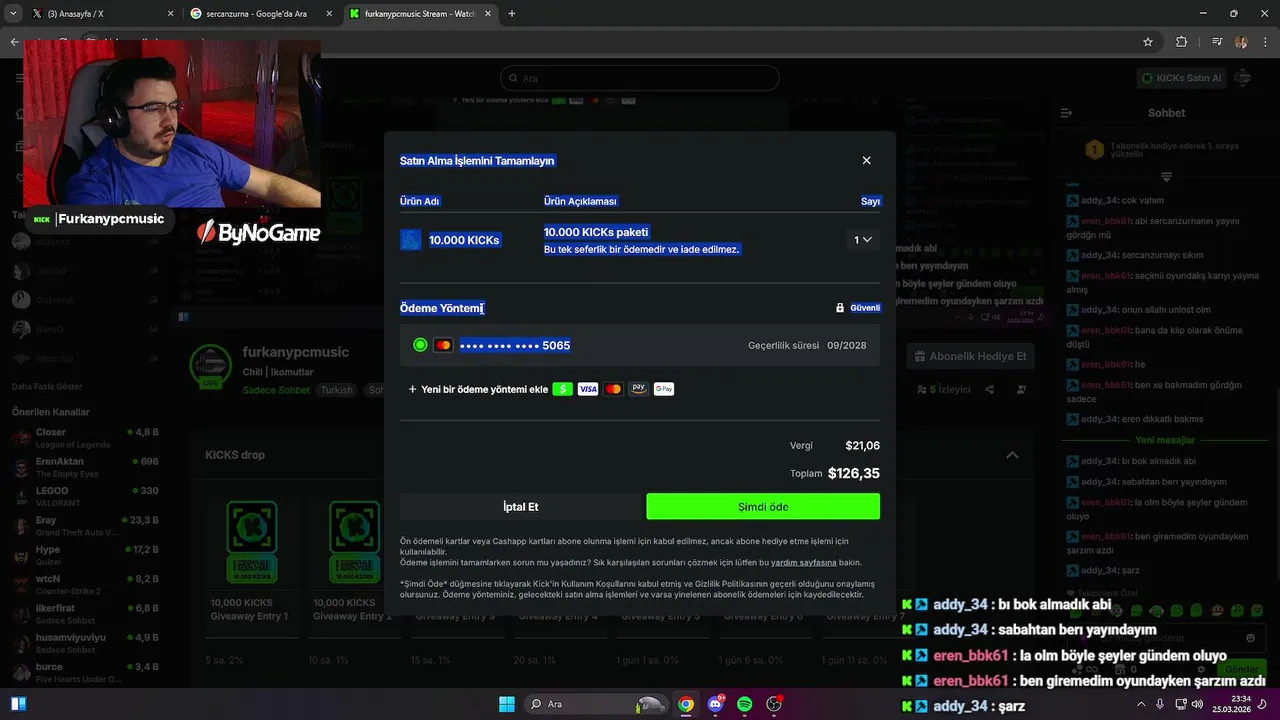The image size is (1280, 720).
Task: Open the wtcN recommended channel
Action: (x=85, y=584)
